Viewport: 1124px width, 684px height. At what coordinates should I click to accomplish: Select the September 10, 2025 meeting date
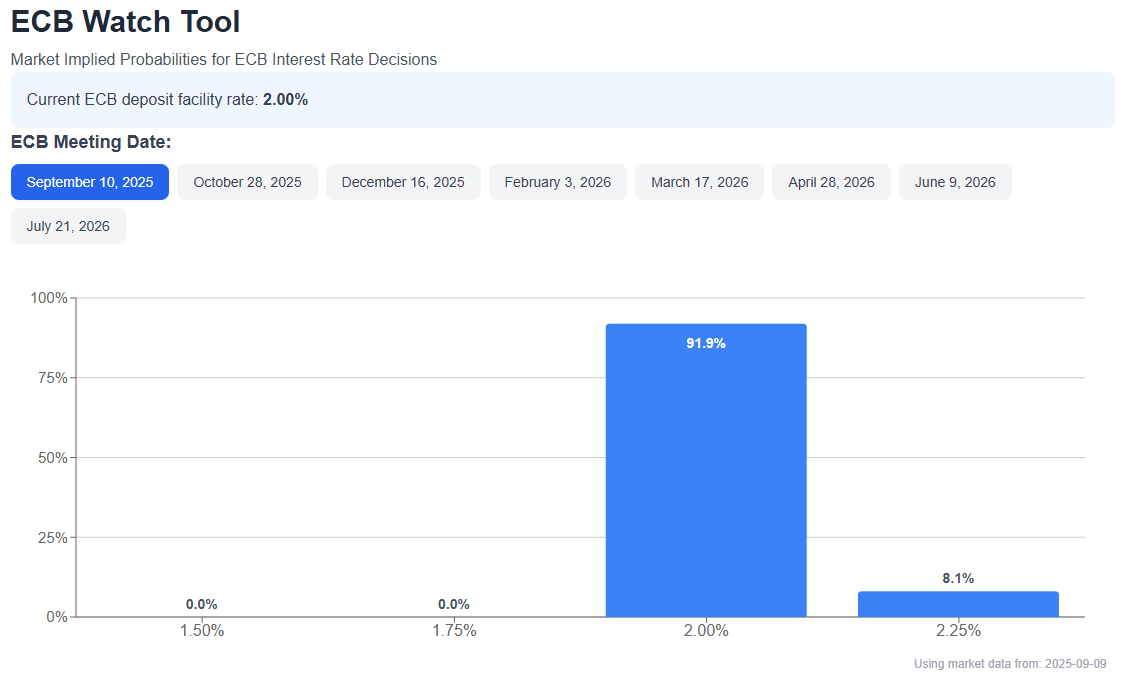pyautogui.click(x=90, y=182)
